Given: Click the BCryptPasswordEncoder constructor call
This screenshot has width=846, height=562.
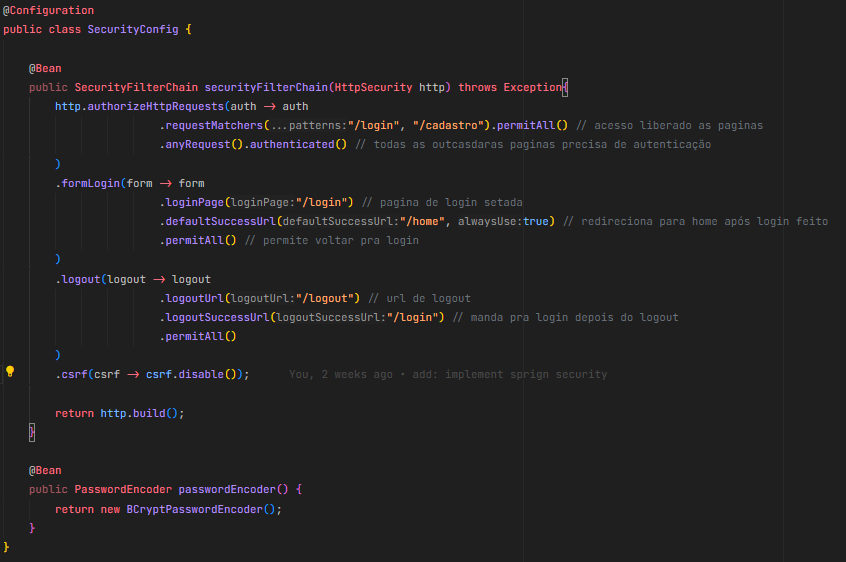Looking at the screenshot, I should coord(200,509).
